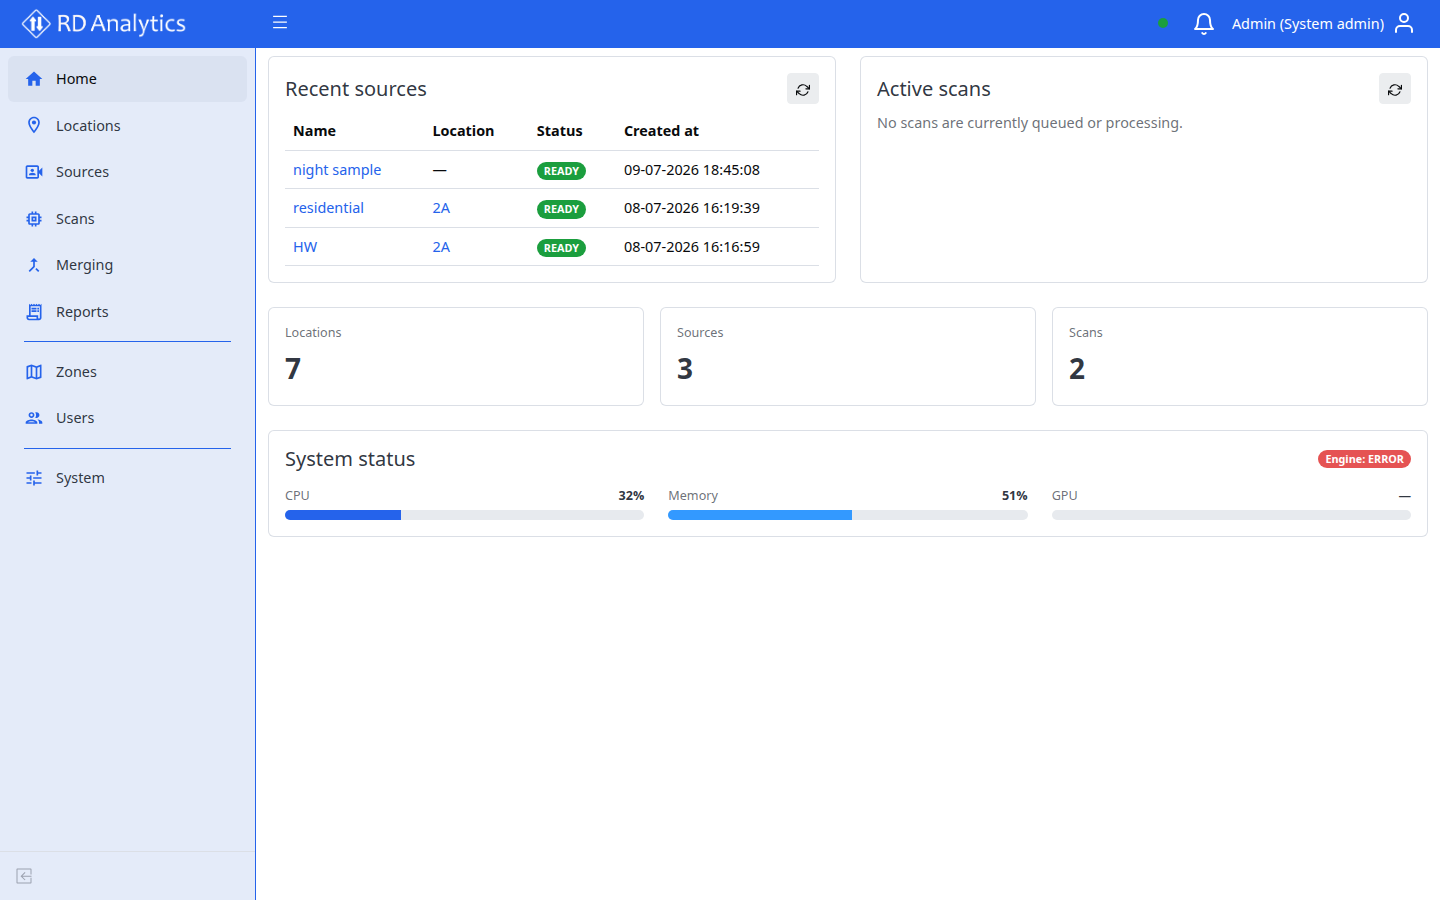Click the System status heading
1440x900 pixels.
pos(350,459)
